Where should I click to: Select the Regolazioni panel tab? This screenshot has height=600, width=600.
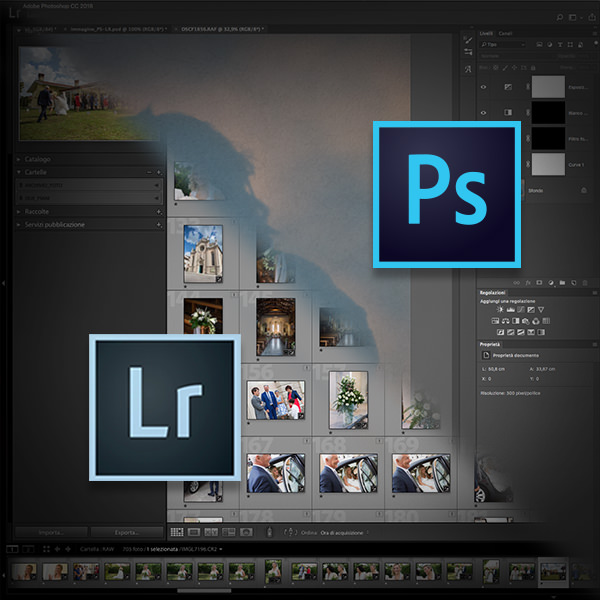pos(492,293)
